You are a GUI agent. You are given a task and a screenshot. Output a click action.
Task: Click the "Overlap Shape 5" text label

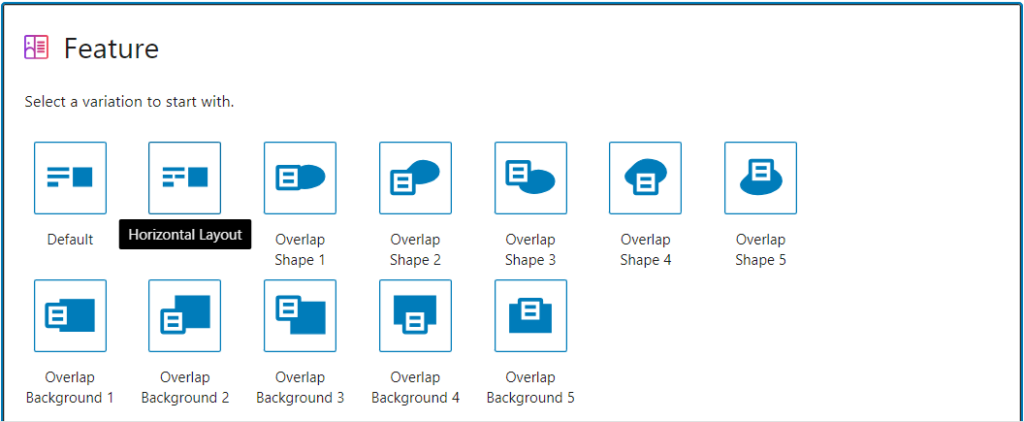(x=760, y=250)
